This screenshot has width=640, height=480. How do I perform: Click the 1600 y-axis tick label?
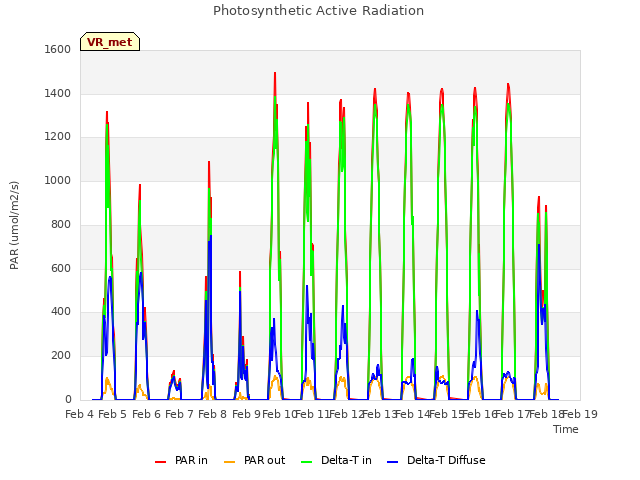point(58,49)
